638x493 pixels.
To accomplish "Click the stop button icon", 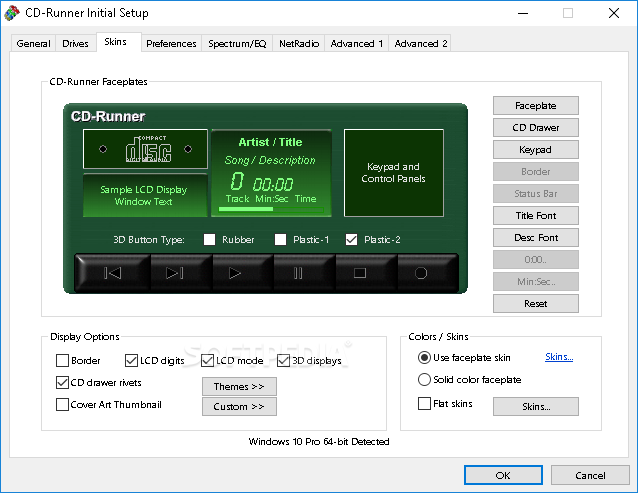I will [x=360, y=273].
